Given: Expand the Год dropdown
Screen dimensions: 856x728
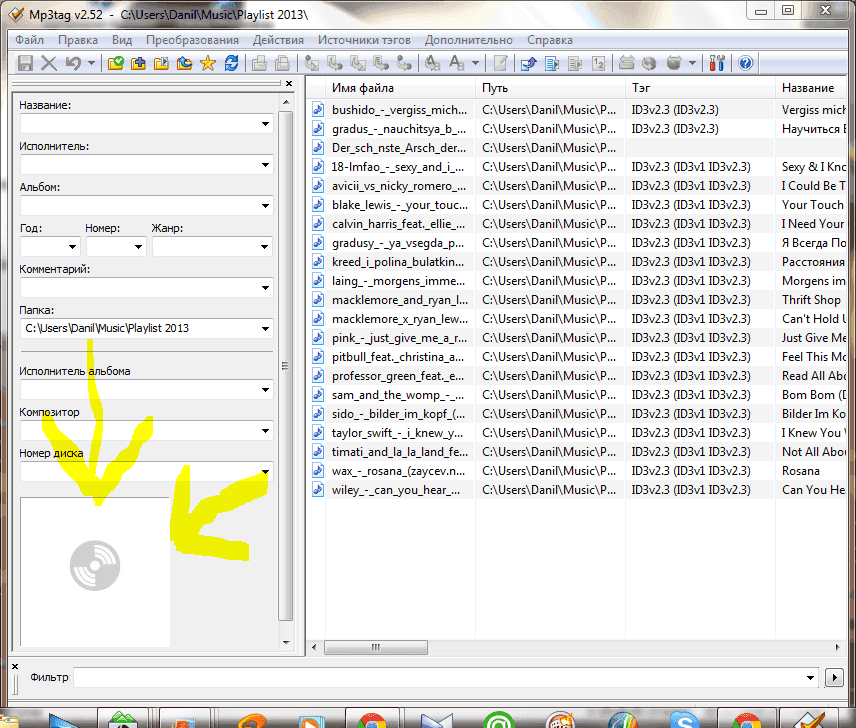Looking at the screenshot, I should (x=73, y=247).
